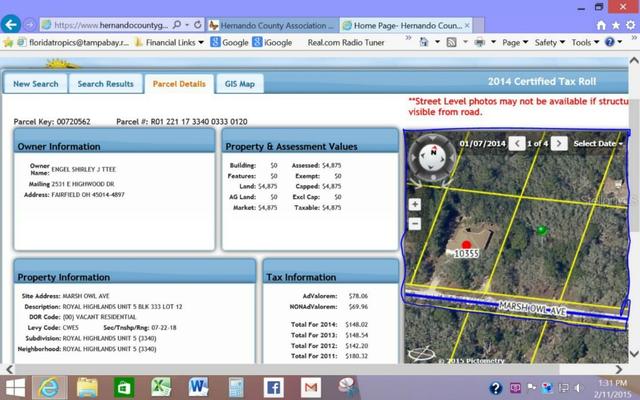Zoom in on the aerial map
Viewport: 640px width, 400px height.
coord(415,204)
